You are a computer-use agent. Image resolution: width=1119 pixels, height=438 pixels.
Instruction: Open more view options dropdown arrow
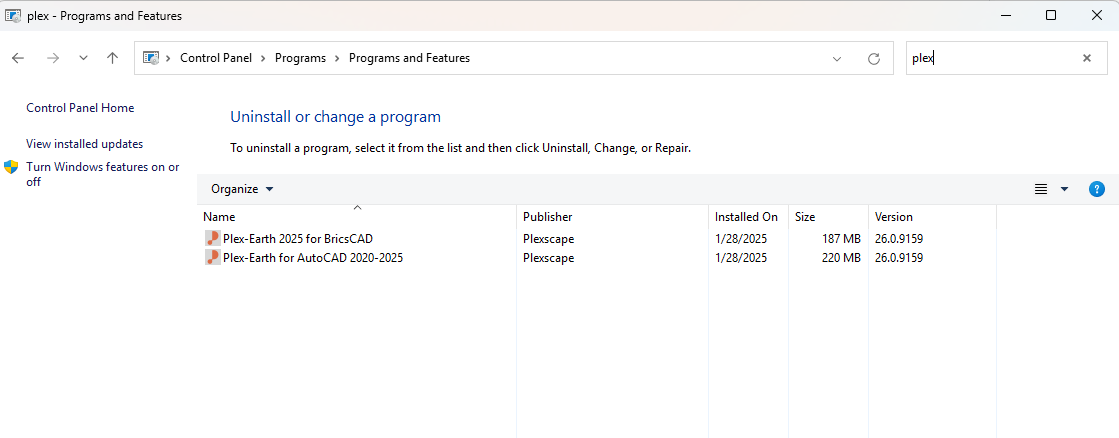click(x=1065, y=189)
